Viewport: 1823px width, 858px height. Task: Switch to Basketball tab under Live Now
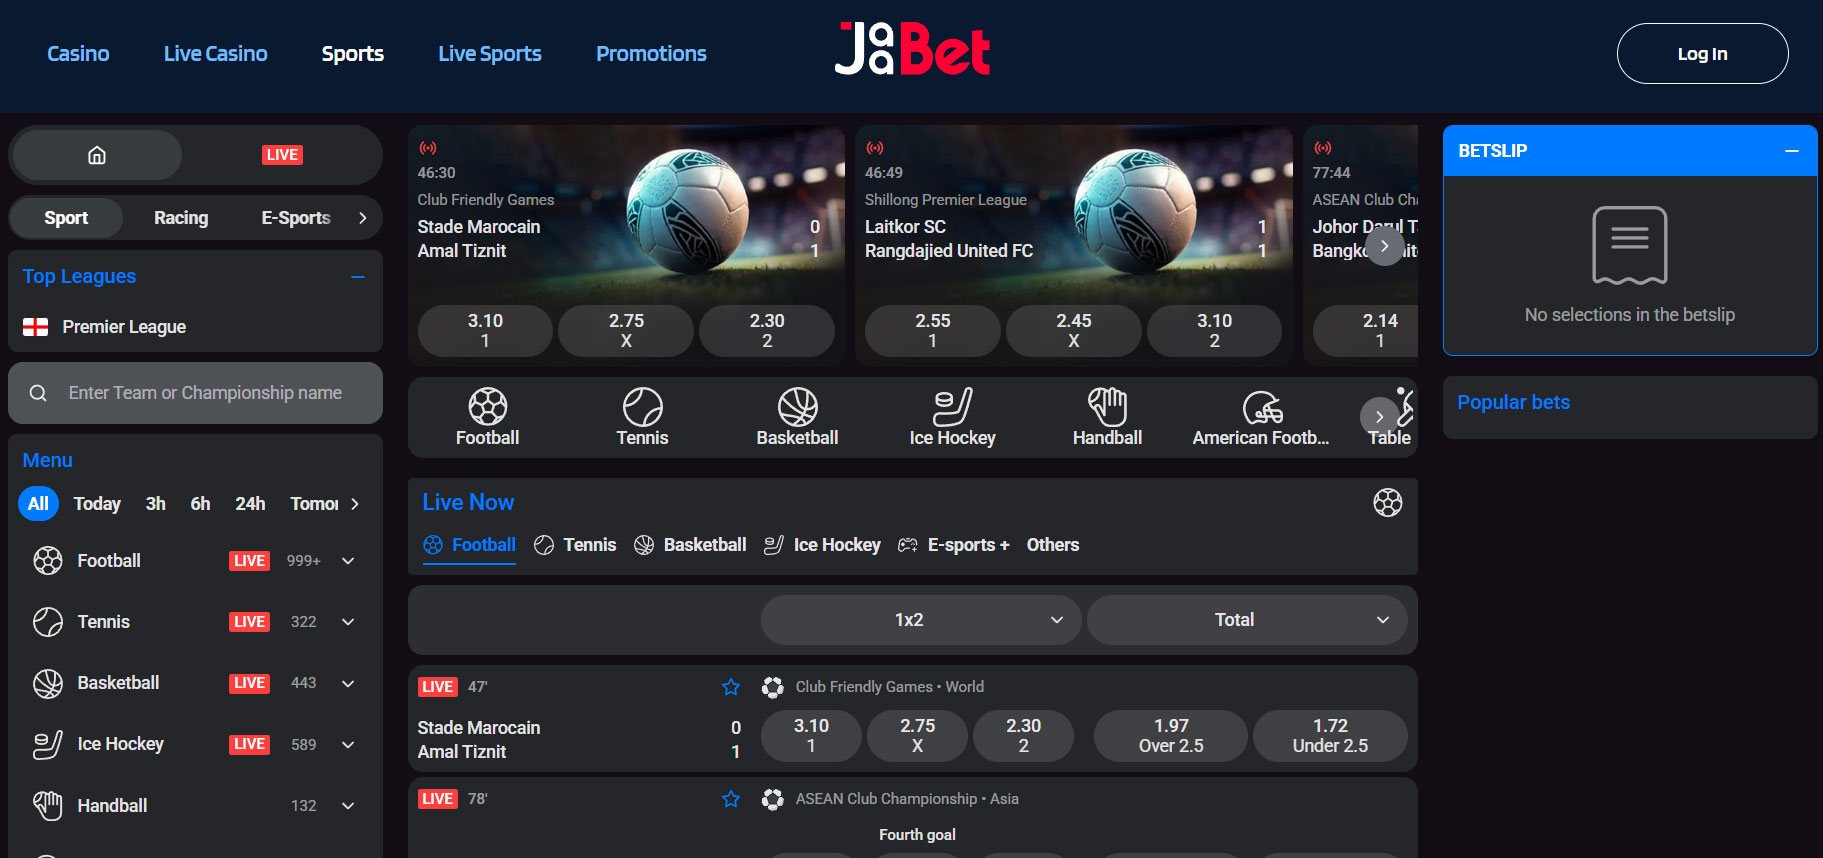coord(691,545)
